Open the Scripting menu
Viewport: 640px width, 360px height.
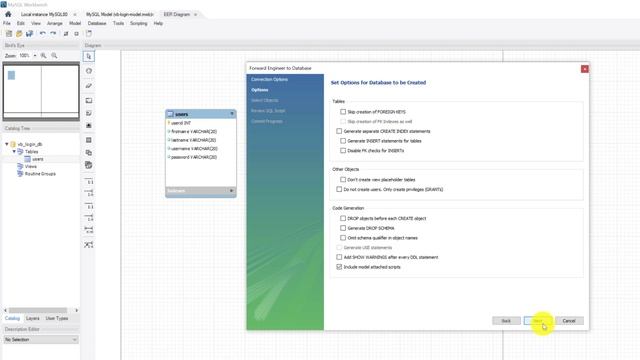[139, 24]
